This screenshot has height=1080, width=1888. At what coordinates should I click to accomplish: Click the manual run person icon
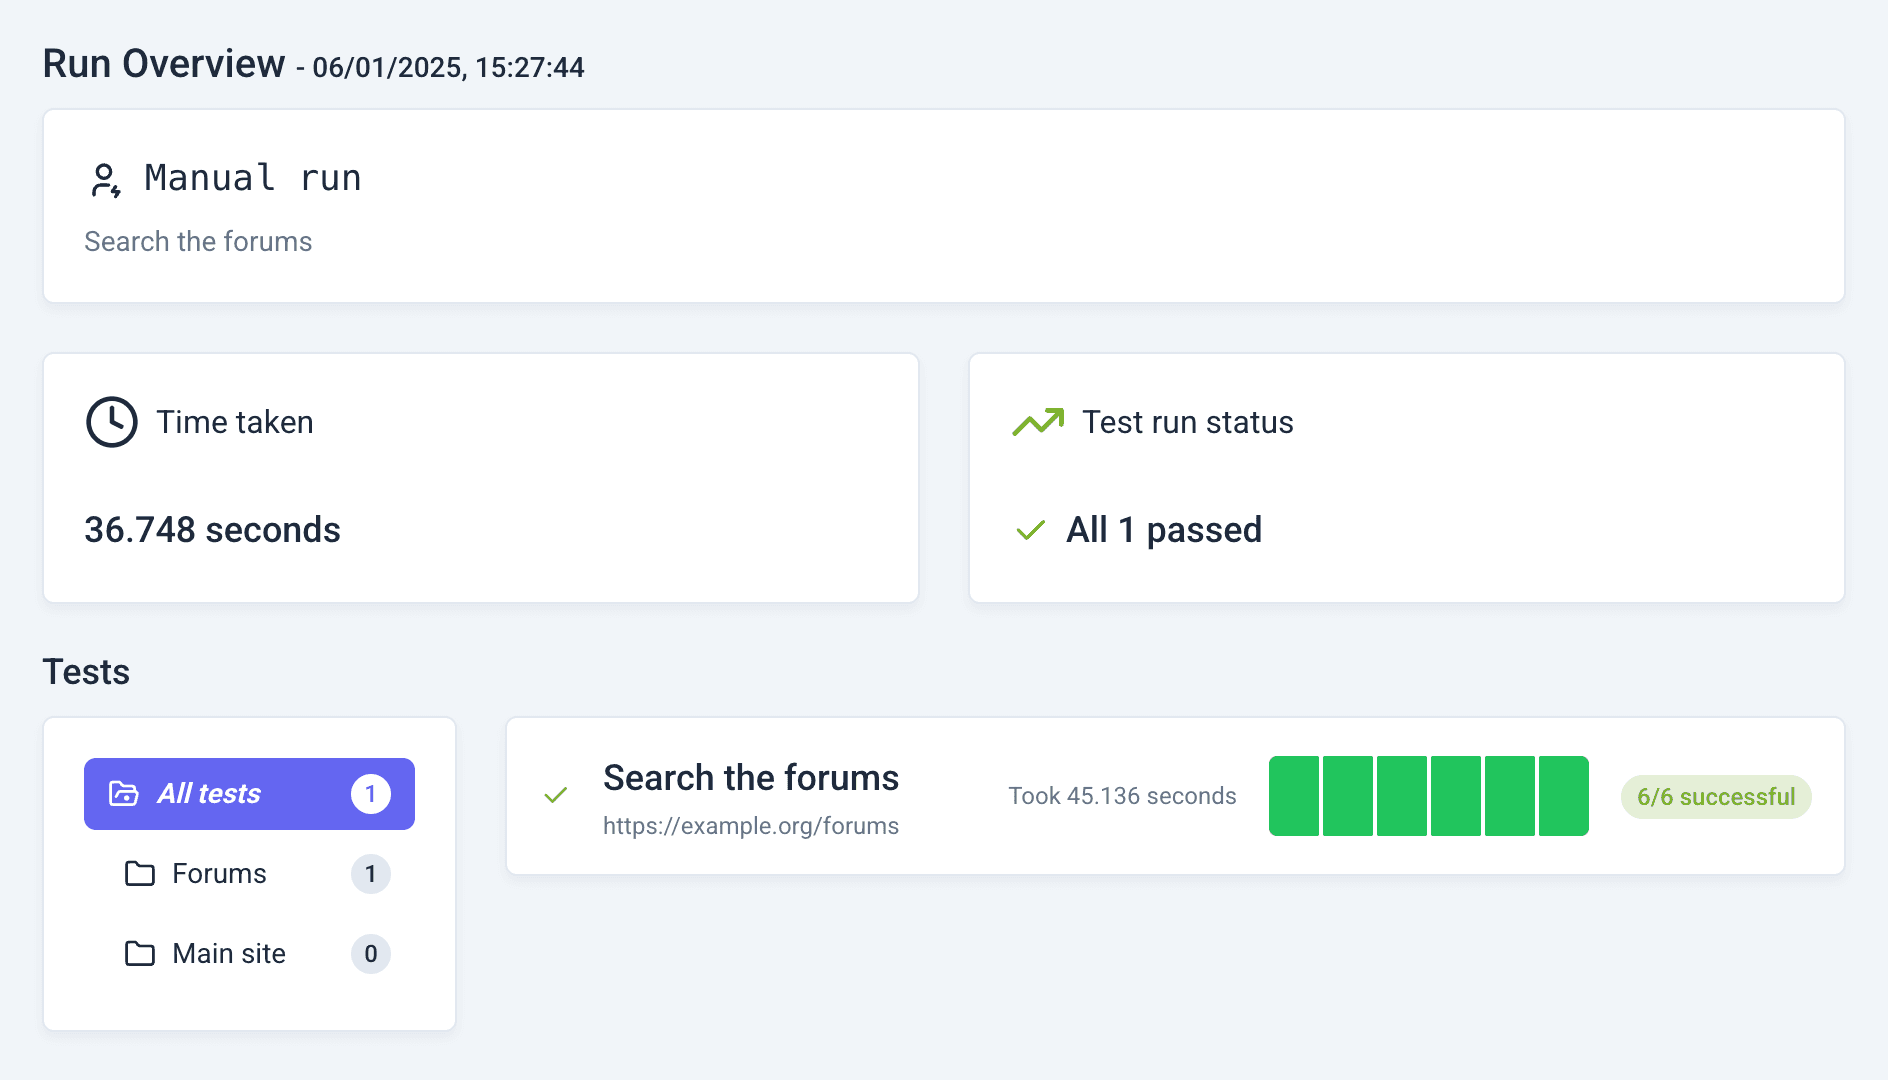pos(106,178)
